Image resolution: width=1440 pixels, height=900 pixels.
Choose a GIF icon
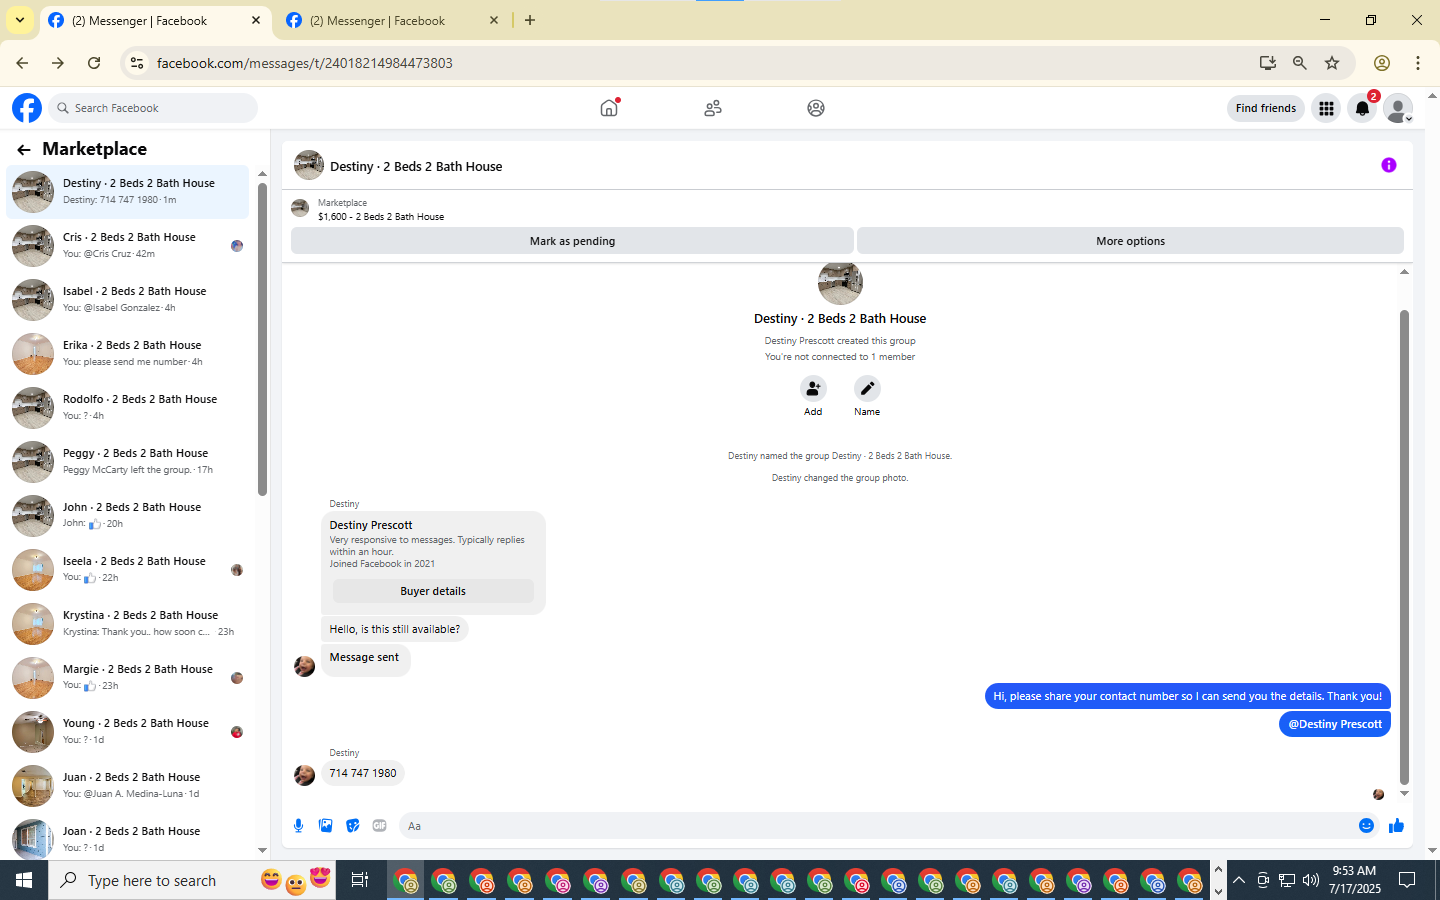tap(379, 825)
